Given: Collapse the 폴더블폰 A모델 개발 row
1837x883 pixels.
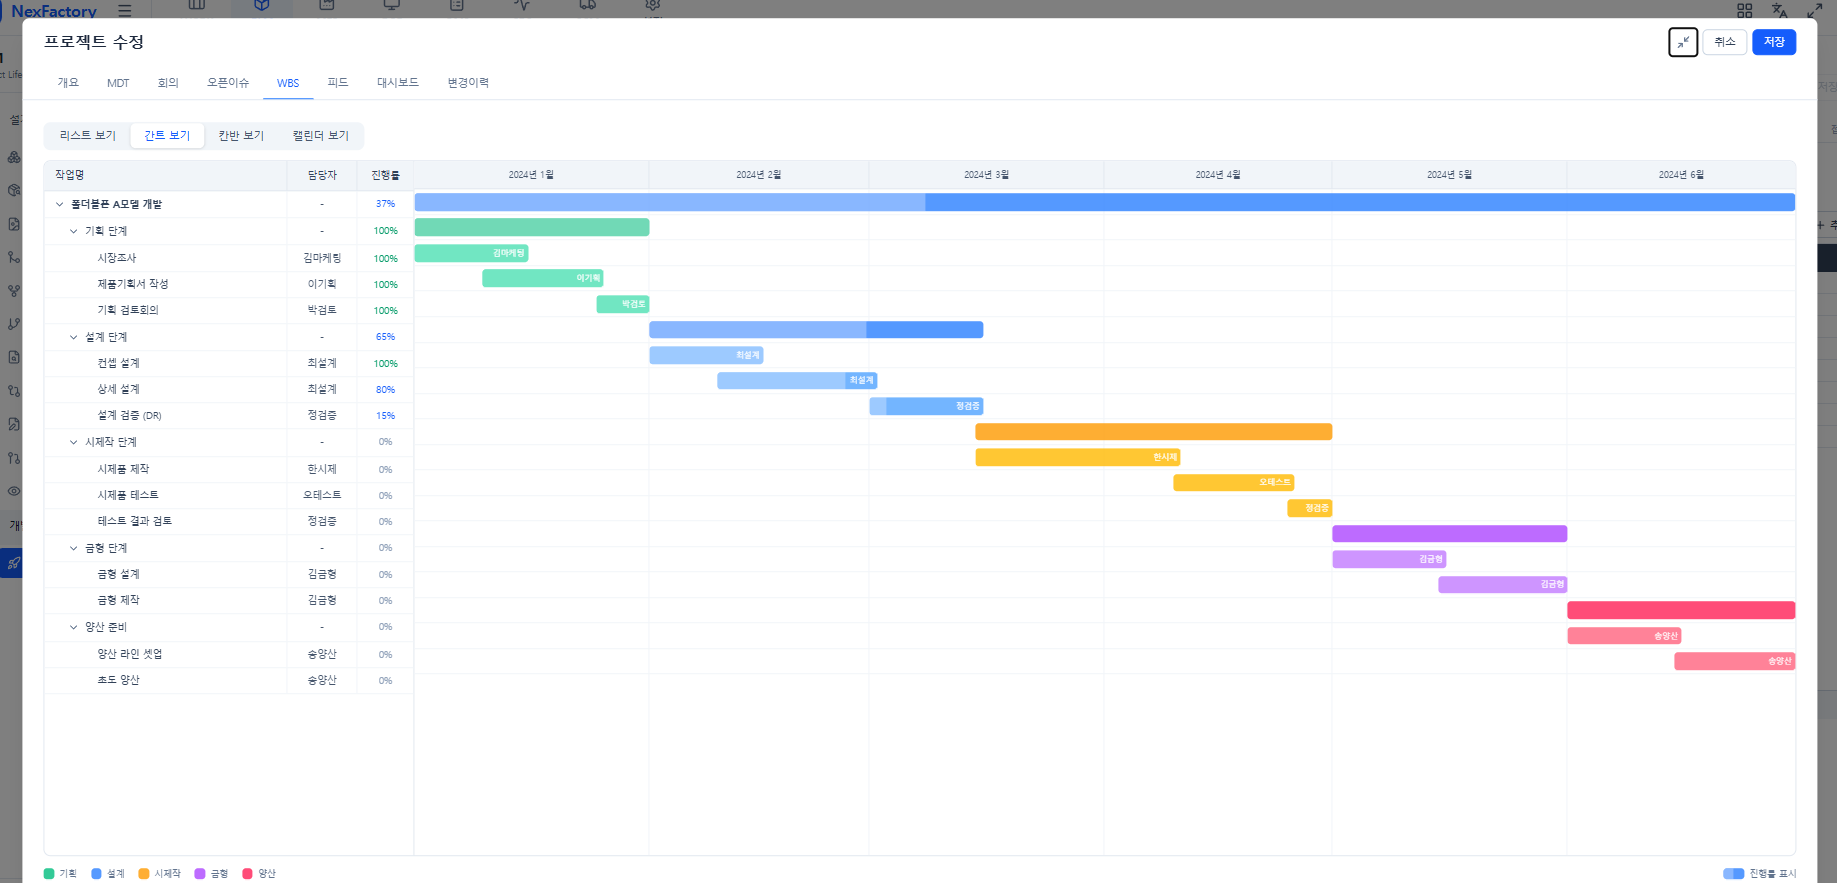Looking at the screenshot, I should (60, 204).
